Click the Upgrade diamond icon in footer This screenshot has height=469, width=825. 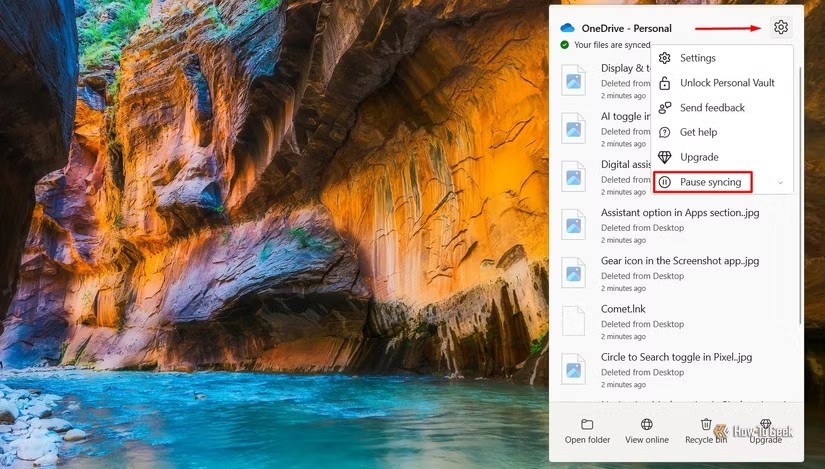click(765, 425)
